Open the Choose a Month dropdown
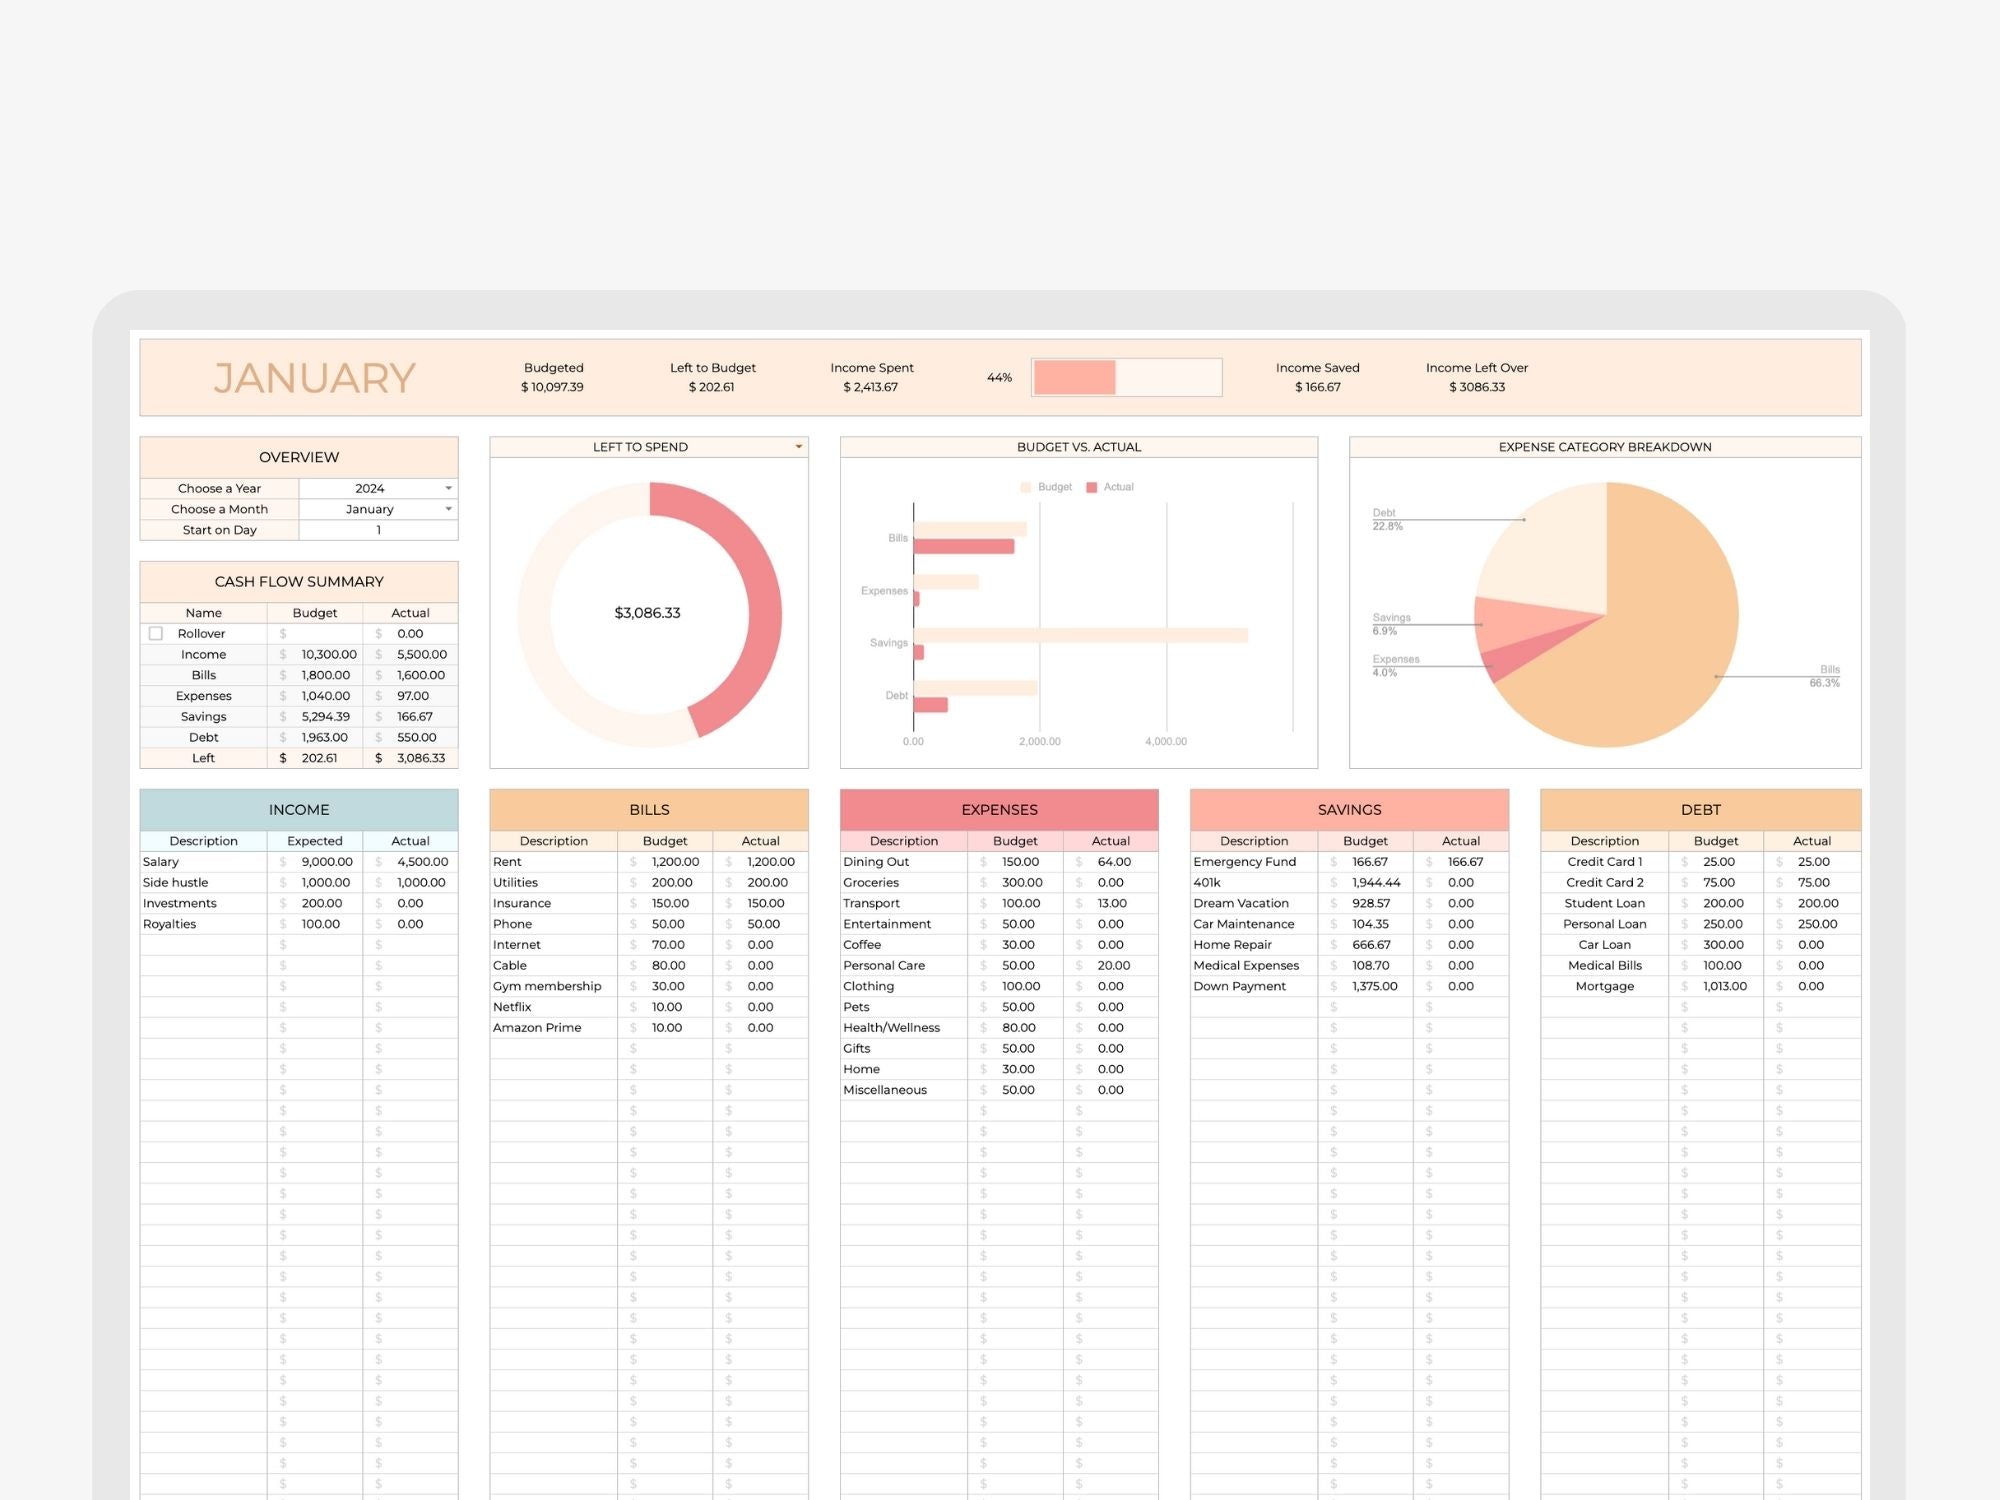 coord(448,509)
